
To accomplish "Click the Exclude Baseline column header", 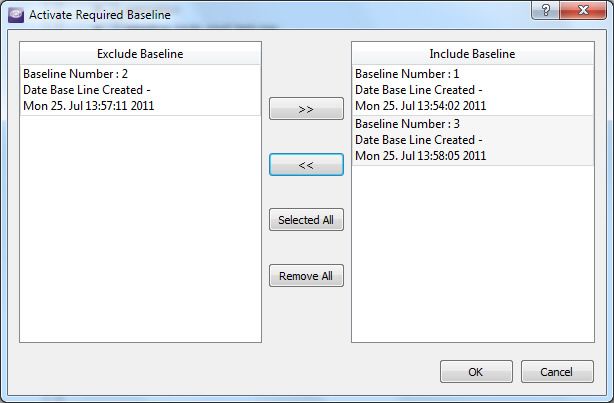I will pos(140,53).
